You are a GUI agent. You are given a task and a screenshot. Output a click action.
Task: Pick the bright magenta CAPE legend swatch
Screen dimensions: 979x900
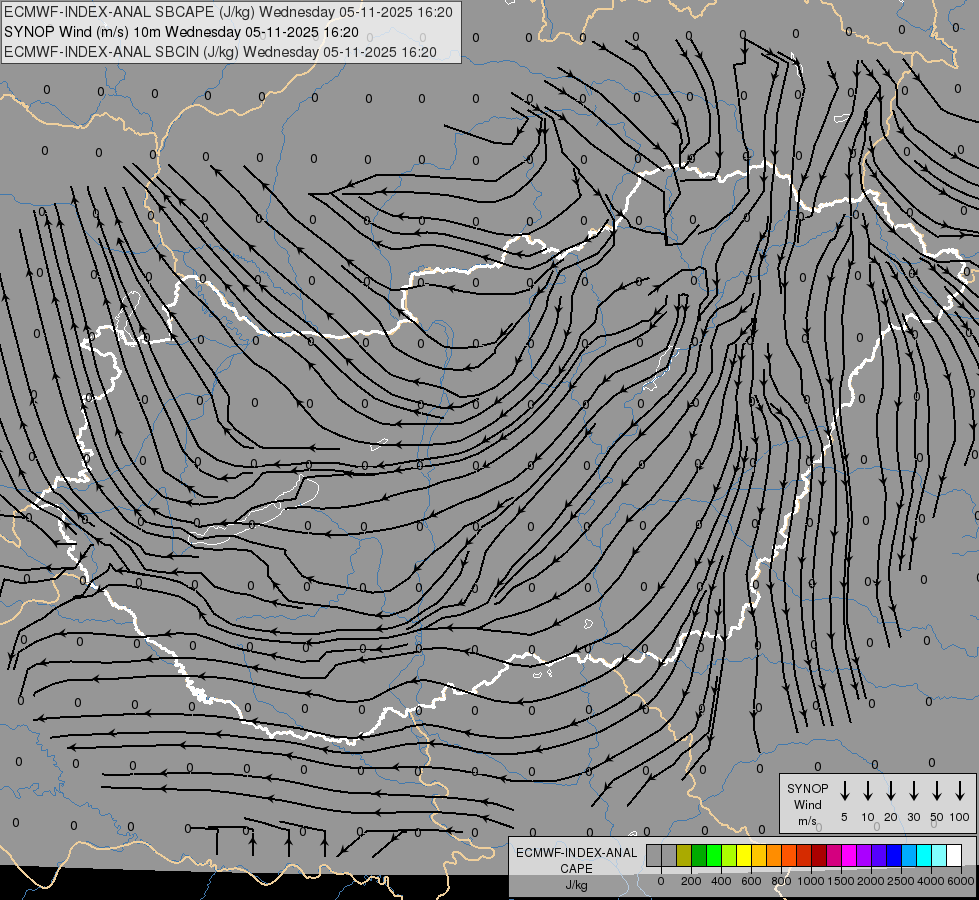point(849,855)
